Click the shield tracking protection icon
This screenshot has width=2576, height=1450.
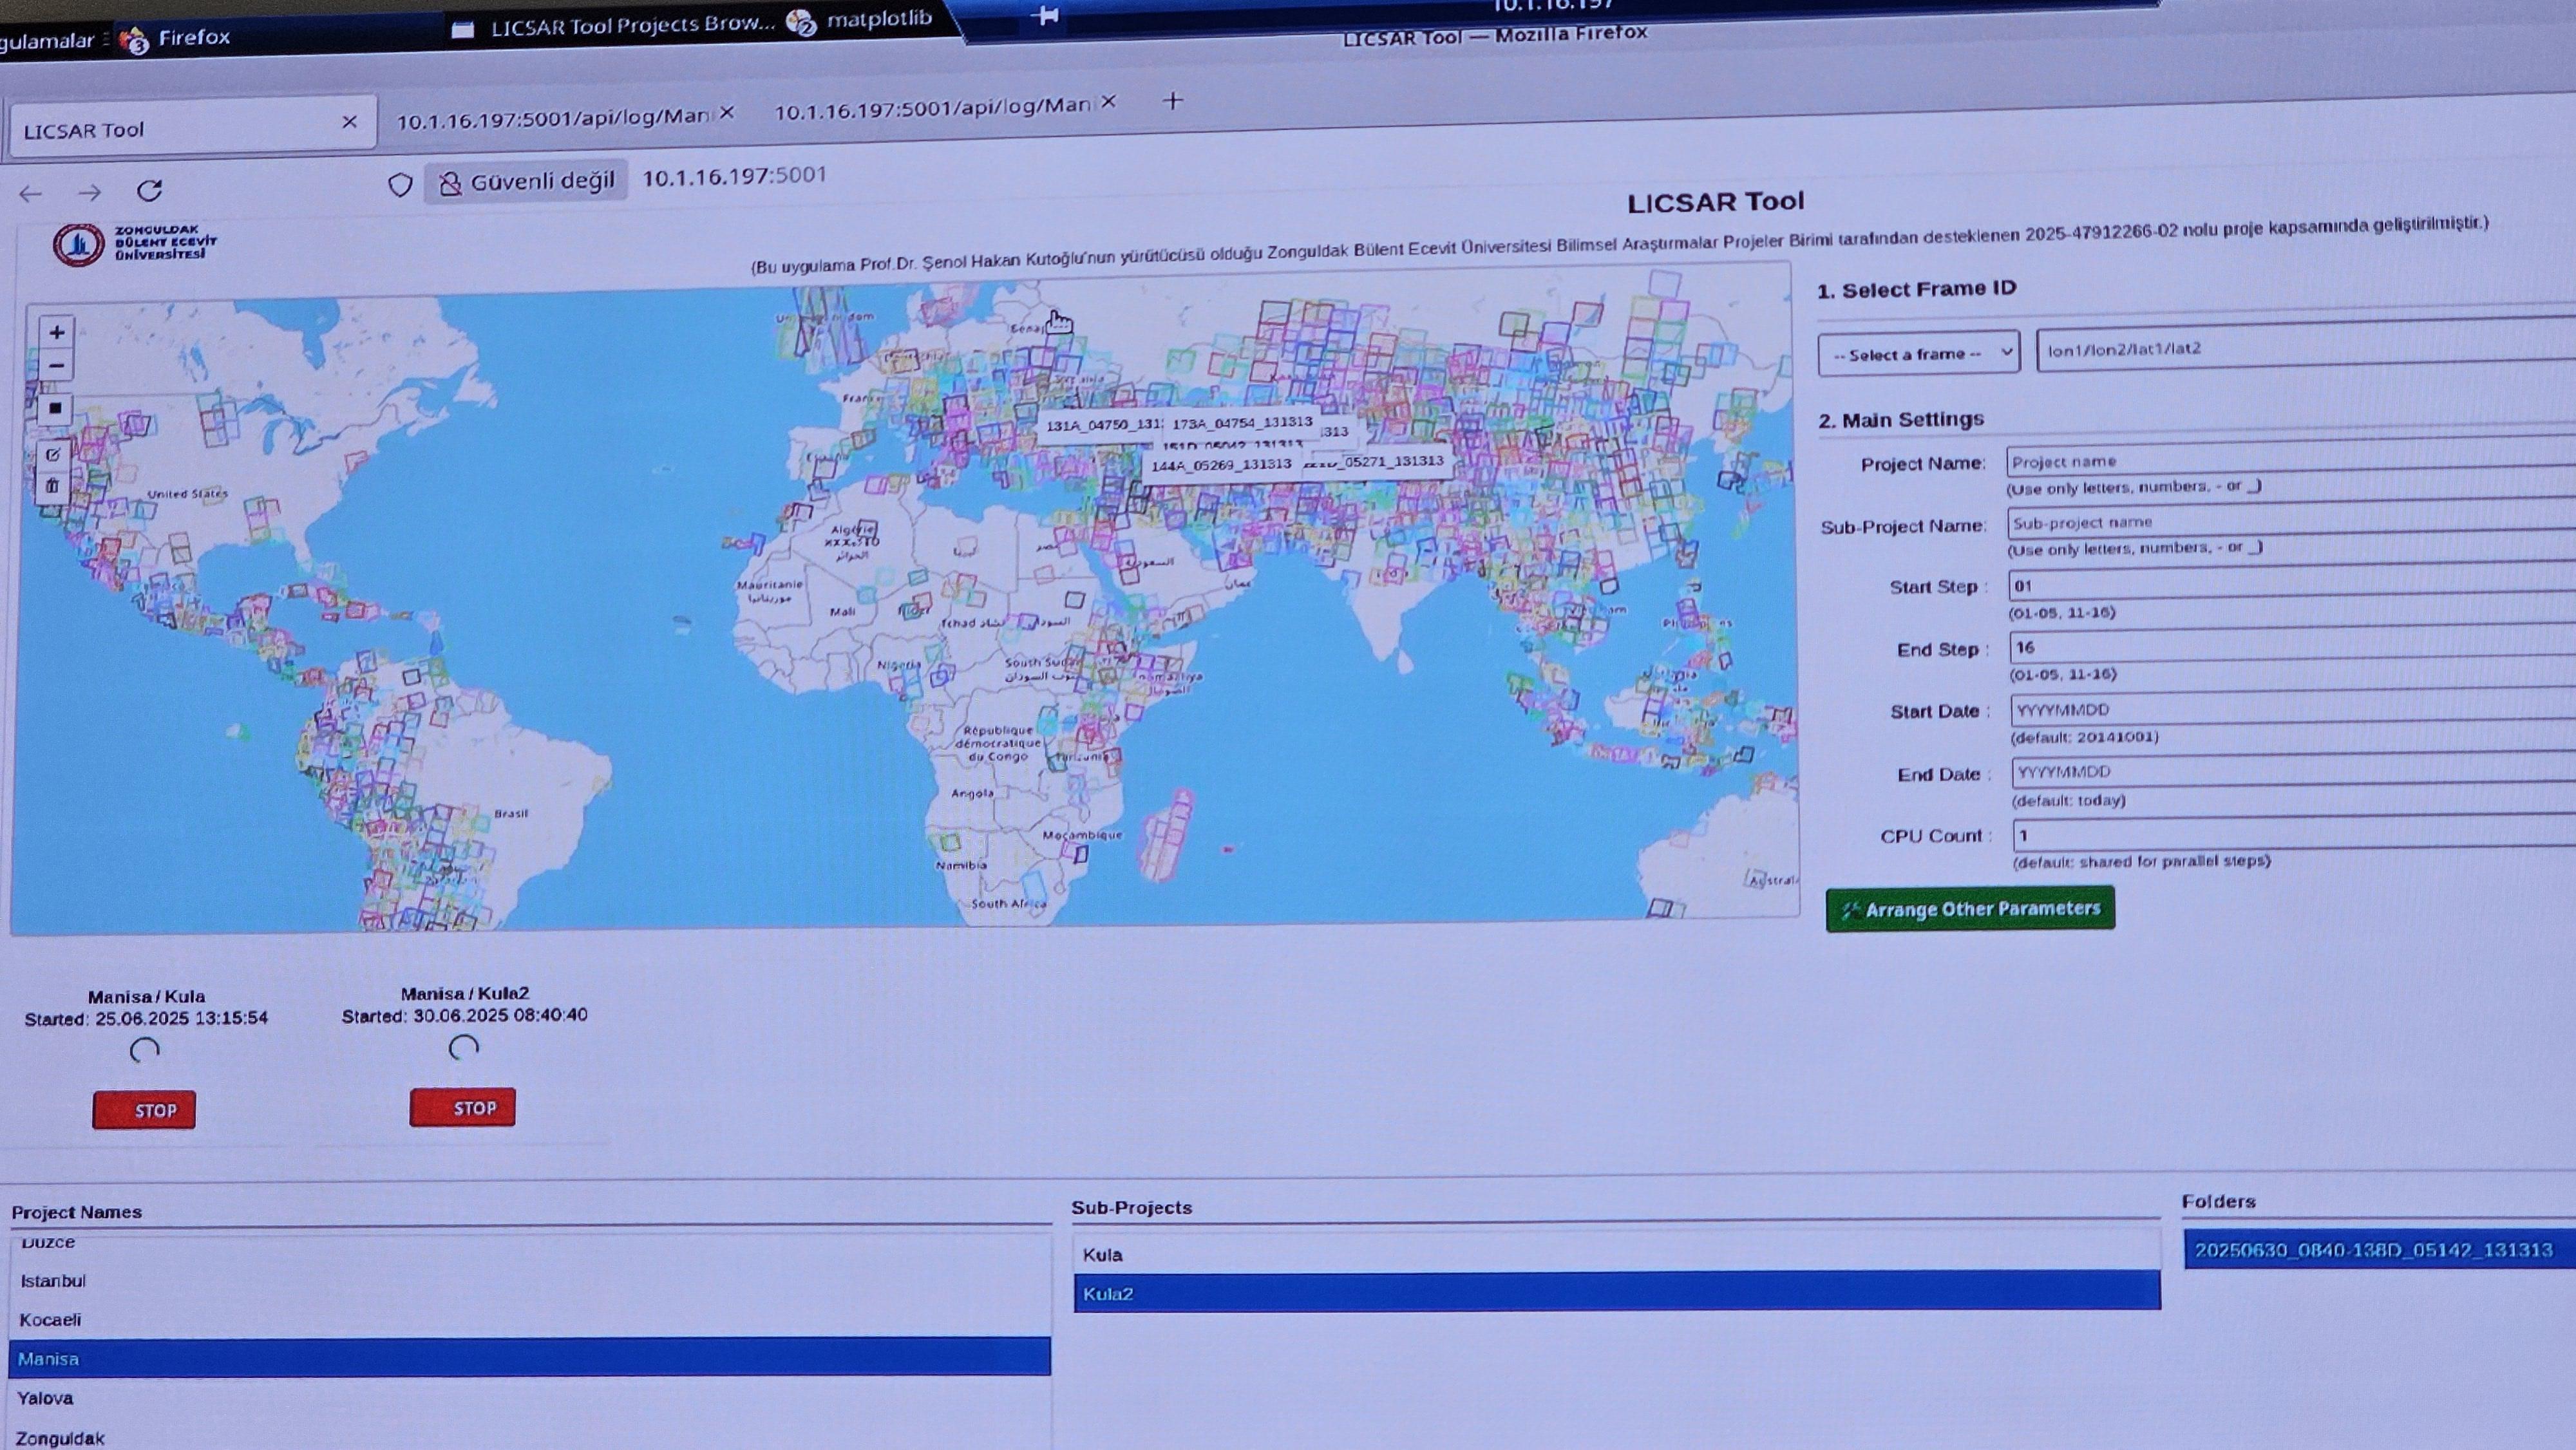pyautogui.click(x=400, y=185)
